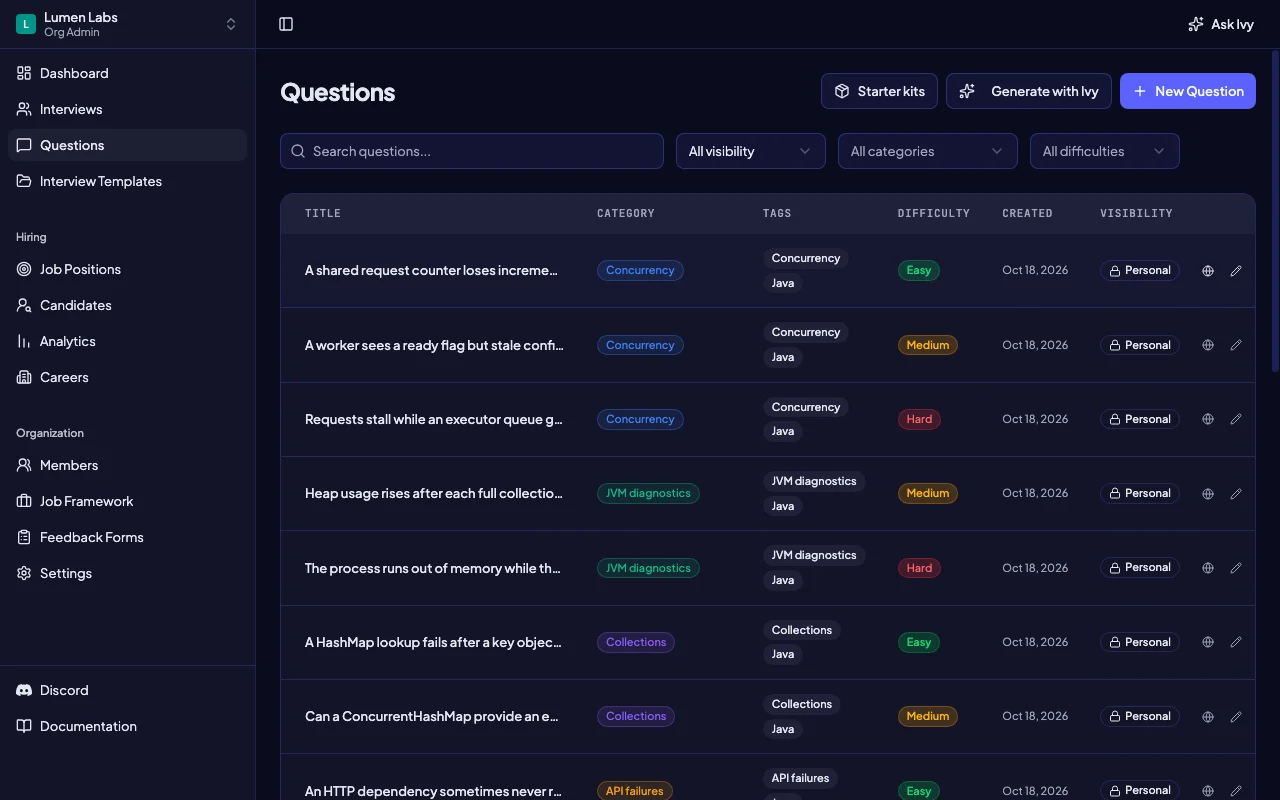Navigate to Interview Templates
1280x800 pixels.
point(127,181)
